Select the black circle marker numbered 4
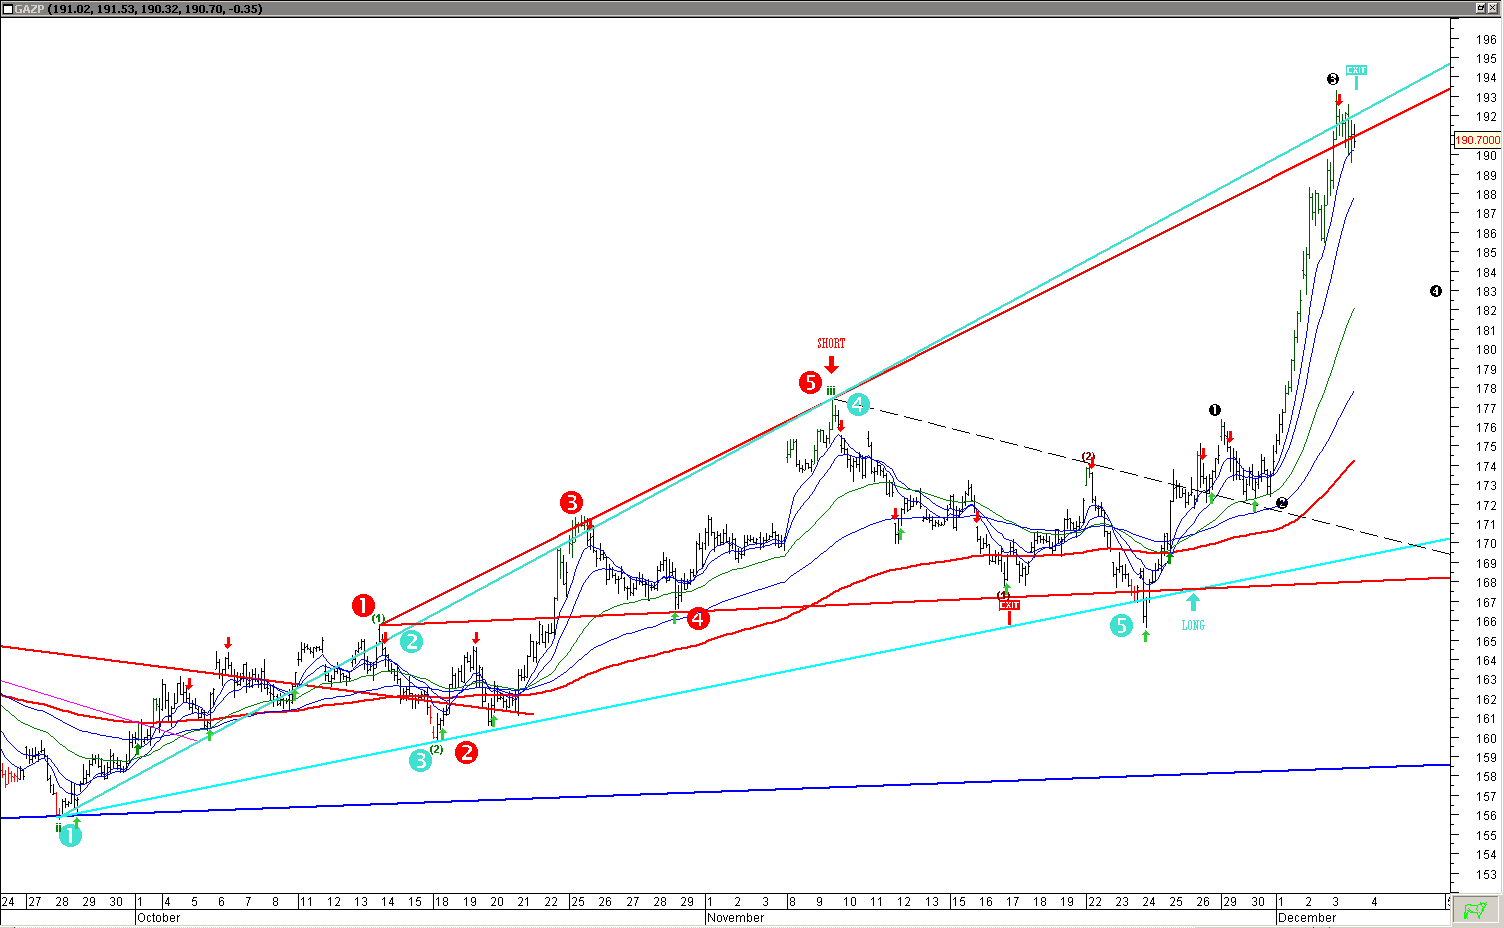Screen dimensions: 1504x928 [x=1436, y=291]
